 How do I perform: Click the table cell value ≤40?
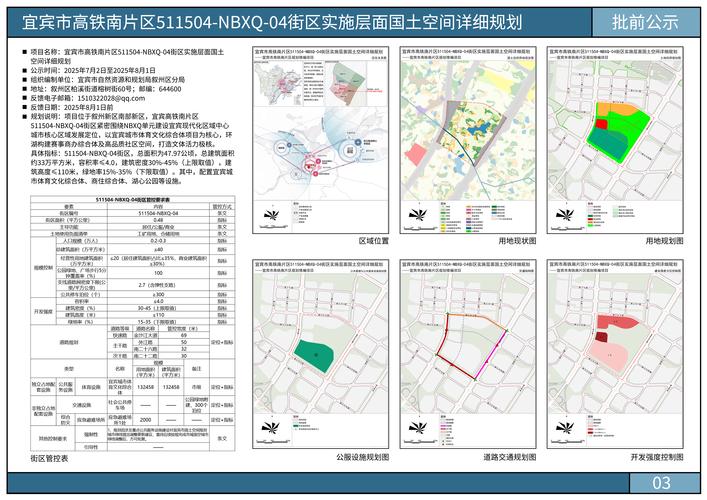tap(158, 249)
